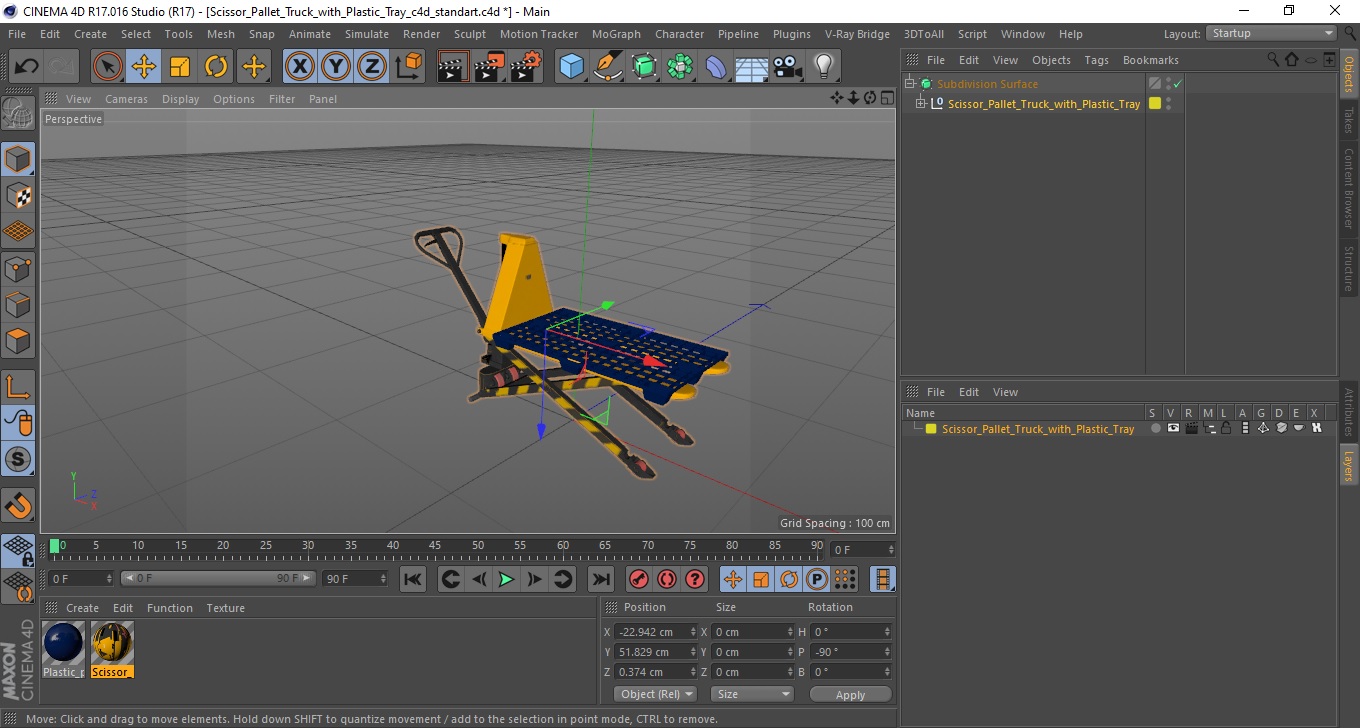Play the animation forward
Screen dimensions: 1360x728
click(x=507, y=579)
